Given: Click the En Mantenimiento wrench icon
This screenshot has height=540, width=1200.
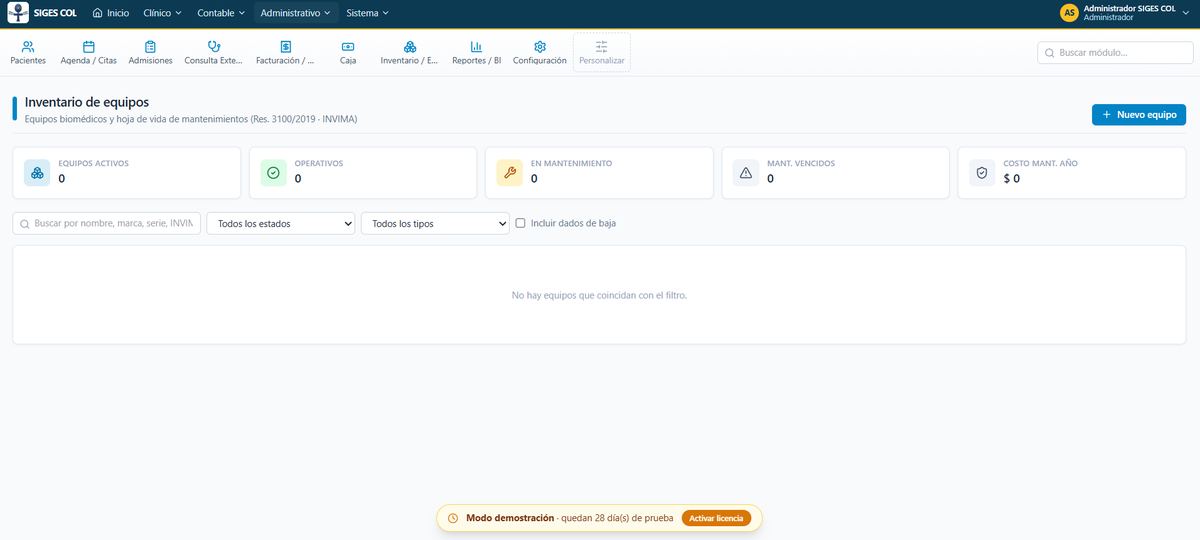Looking at the screenshot, I should point(509,173).
